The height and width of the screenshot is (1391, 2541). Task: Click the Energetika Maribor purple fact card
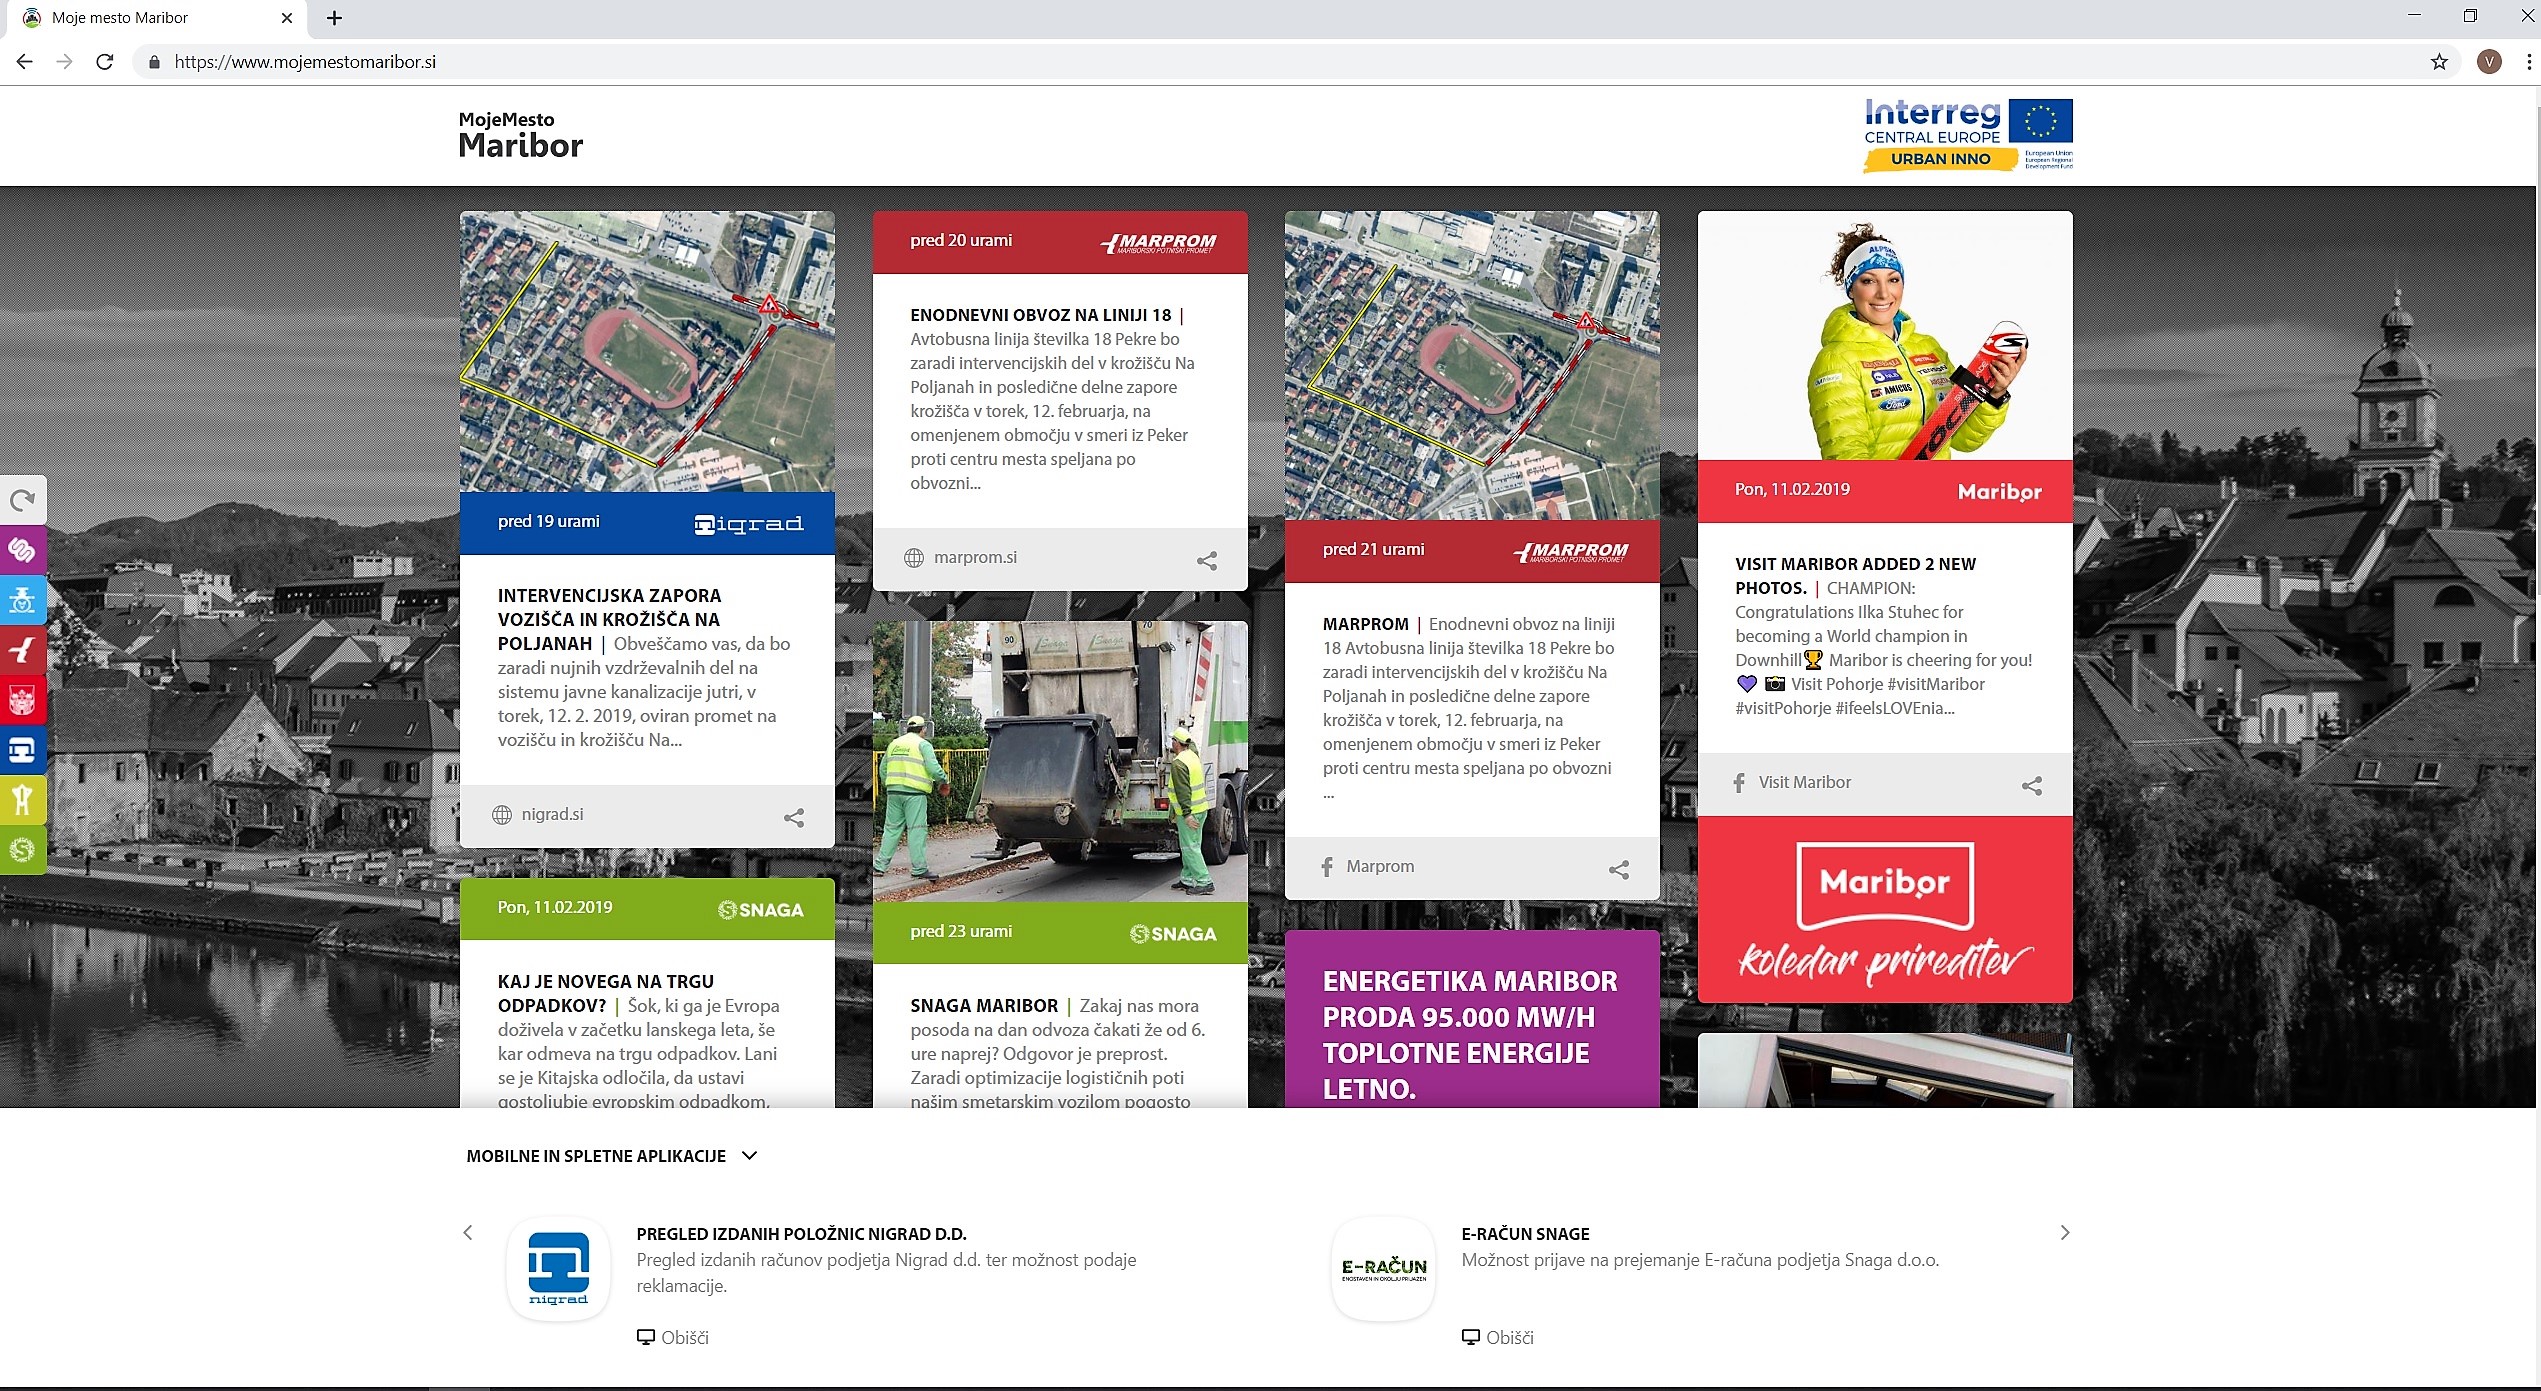(1471, 1019)
